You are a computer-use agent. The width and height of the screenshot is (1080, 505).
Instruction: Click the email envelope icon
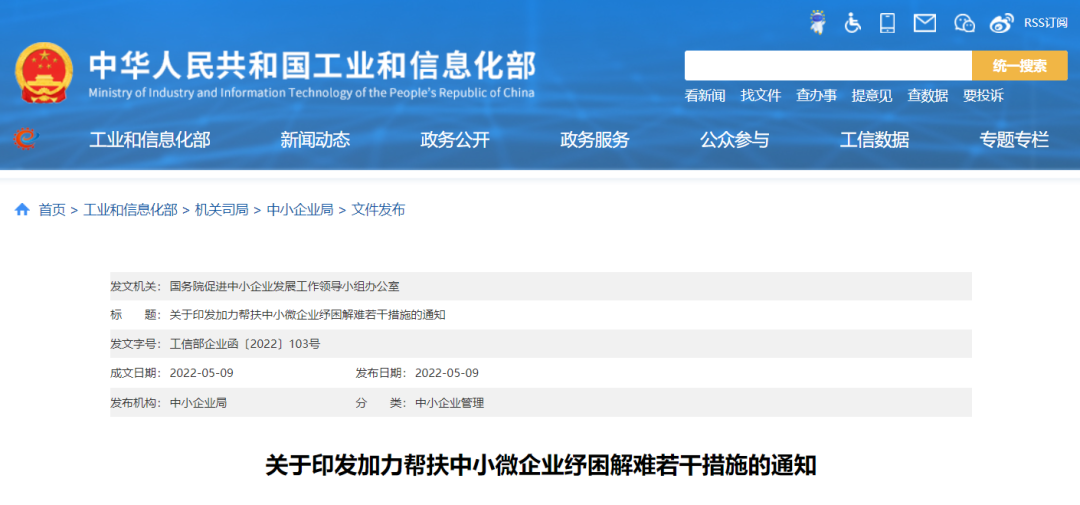tap(924, 23)
